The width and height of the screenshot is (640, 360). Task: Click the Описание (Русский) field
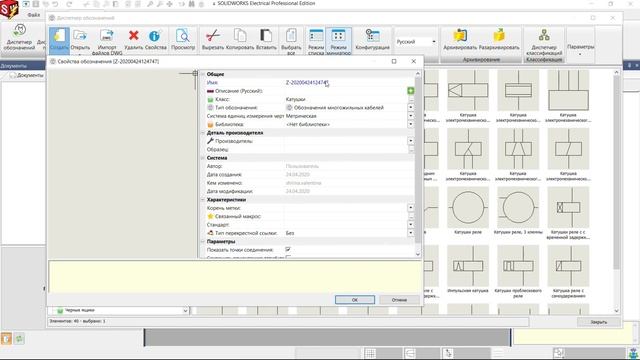[346, 91]
